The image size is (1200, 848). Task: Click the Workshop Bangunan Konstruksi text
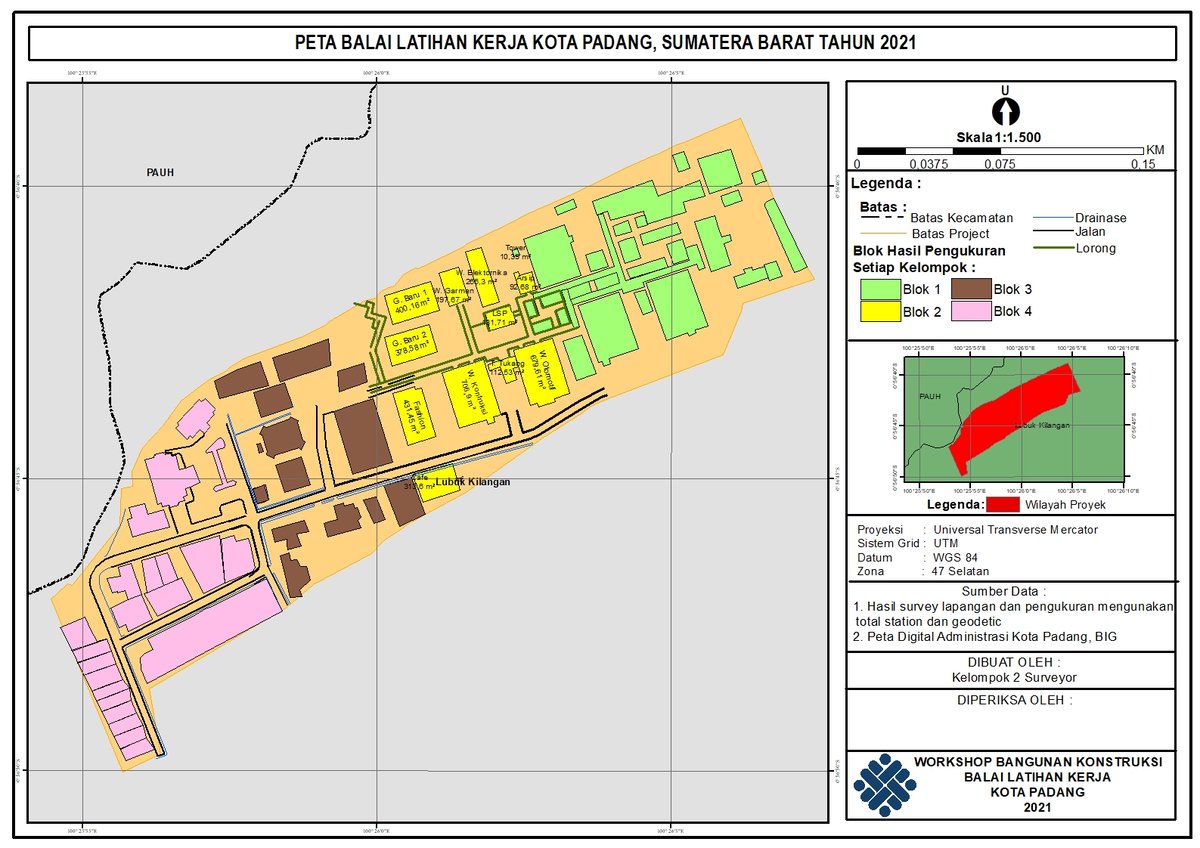point(1038,762)
